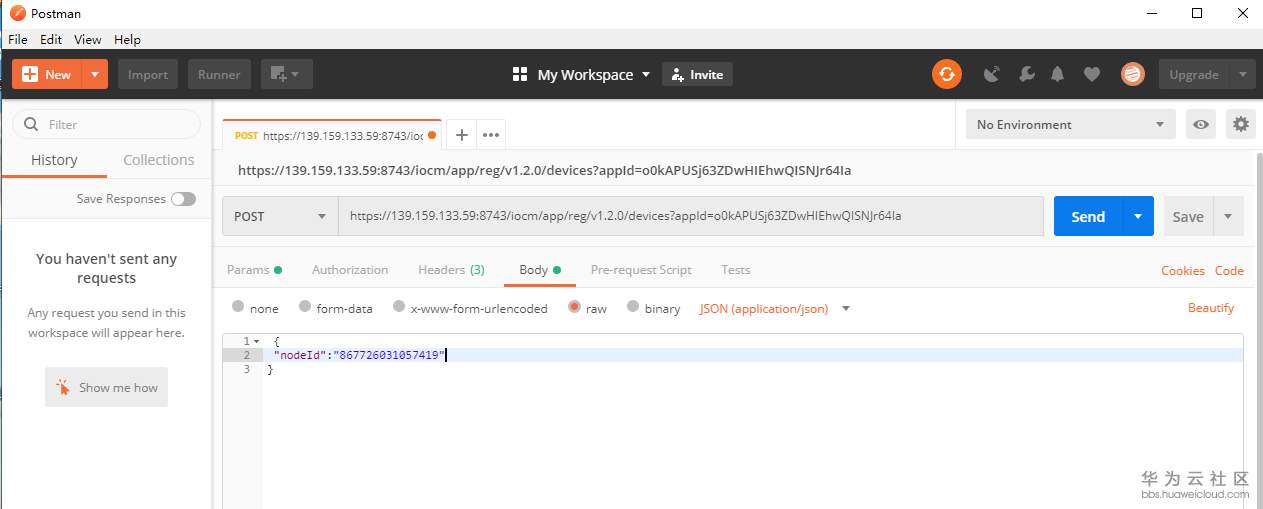Click the Postman logo in title bar
Viewport: 1263px width, 509px height.
click(x=16, y=14)
